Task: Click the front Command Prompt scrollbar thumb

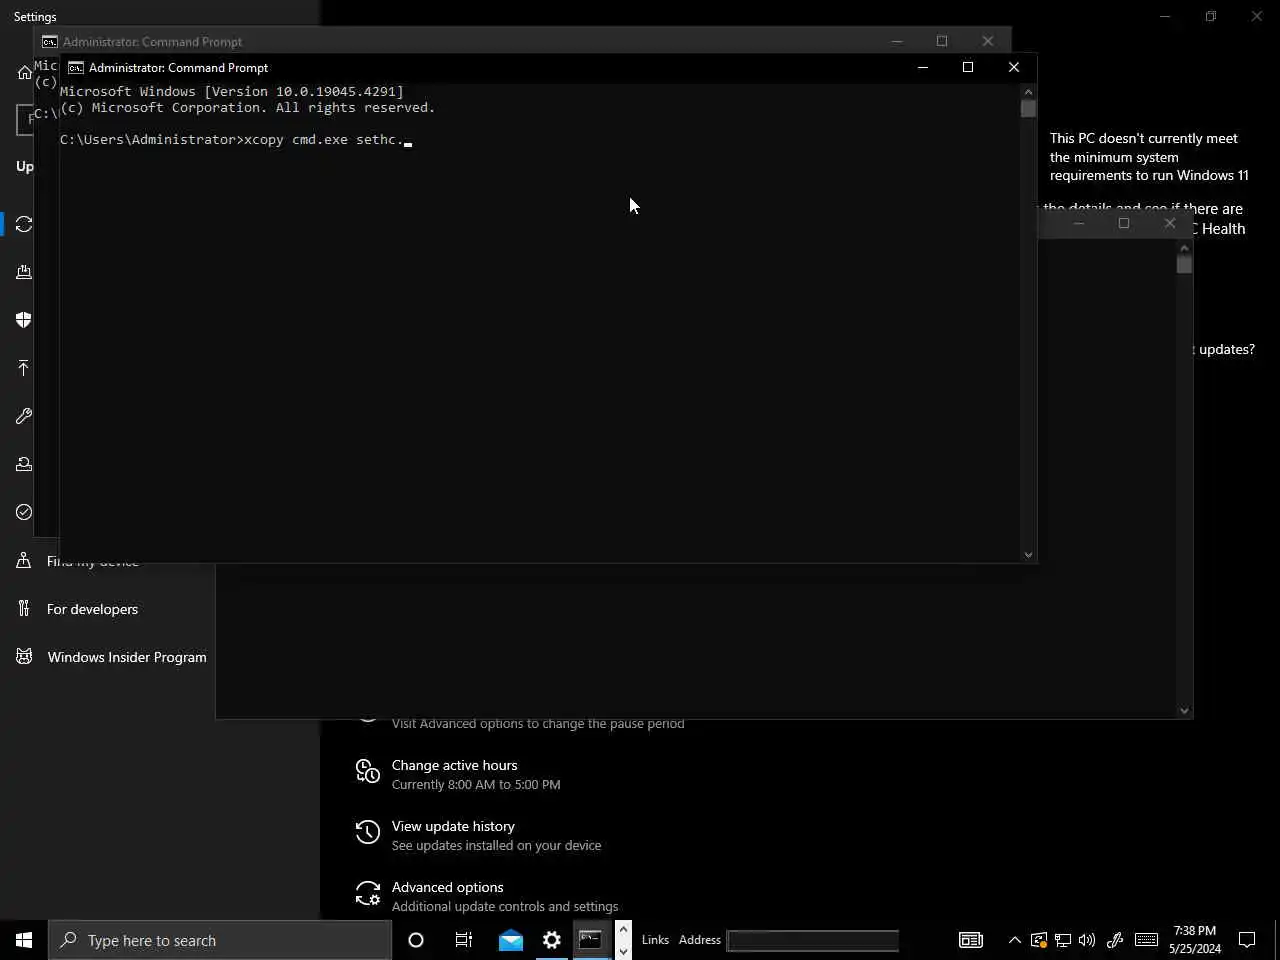Action: tap(1028, 108)
